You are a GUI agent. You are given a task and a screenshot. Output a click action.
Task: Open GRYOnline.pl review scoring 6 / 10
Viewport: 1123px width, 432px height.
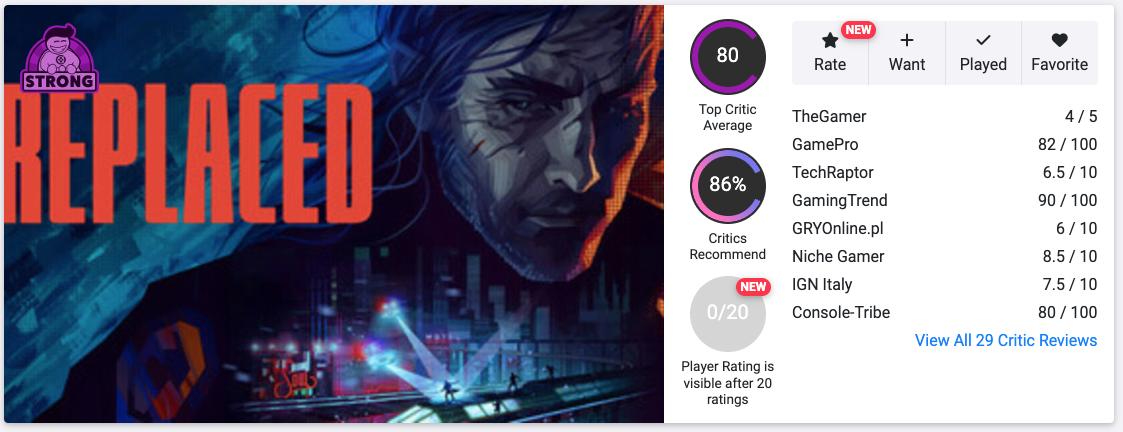pos(945,229)
